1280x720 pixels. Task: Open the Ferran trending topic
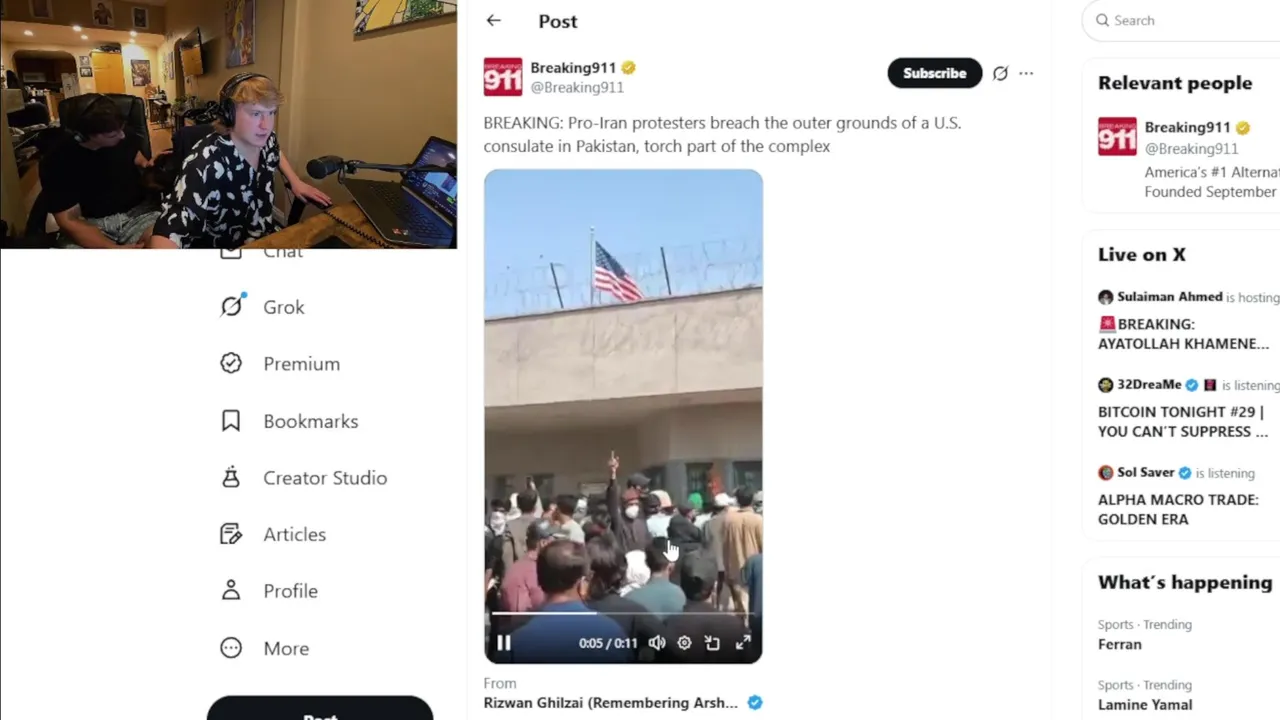coord(1120,644)
